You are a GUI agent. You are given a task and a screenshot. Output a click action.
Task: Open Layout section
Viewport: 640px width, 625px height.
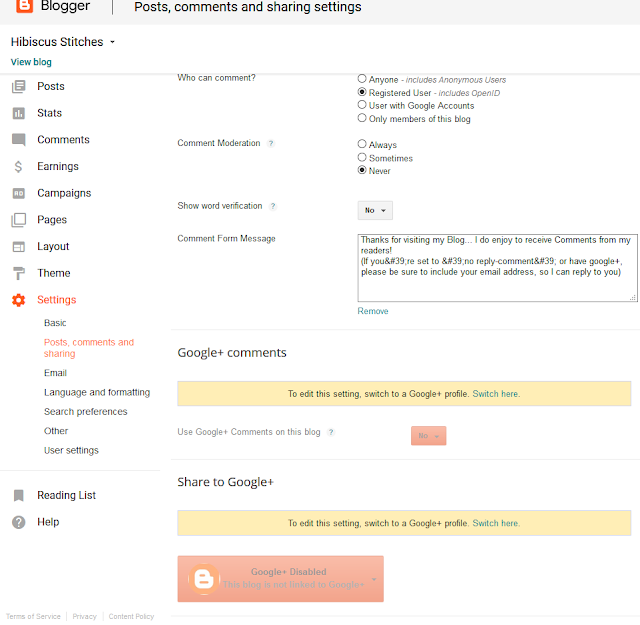pyautogui.click(x=53, y=247)
